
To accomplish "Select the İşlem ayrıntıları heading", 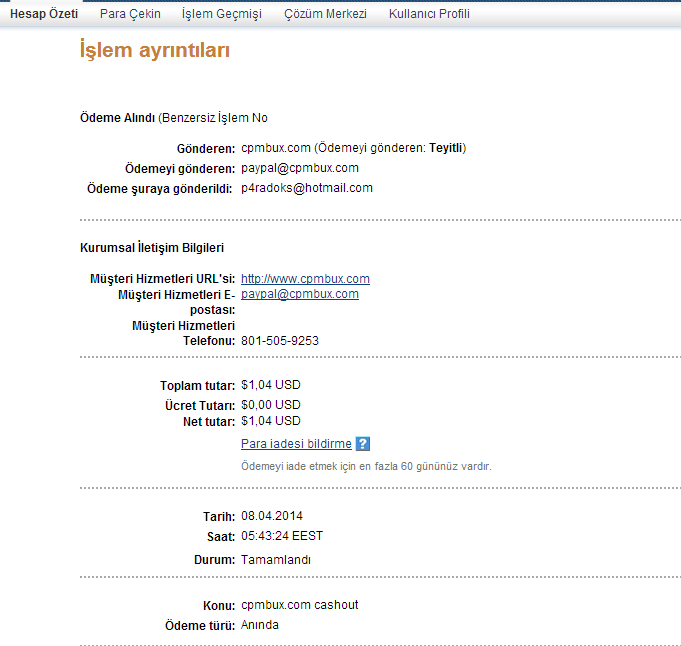I will (155, 50).
